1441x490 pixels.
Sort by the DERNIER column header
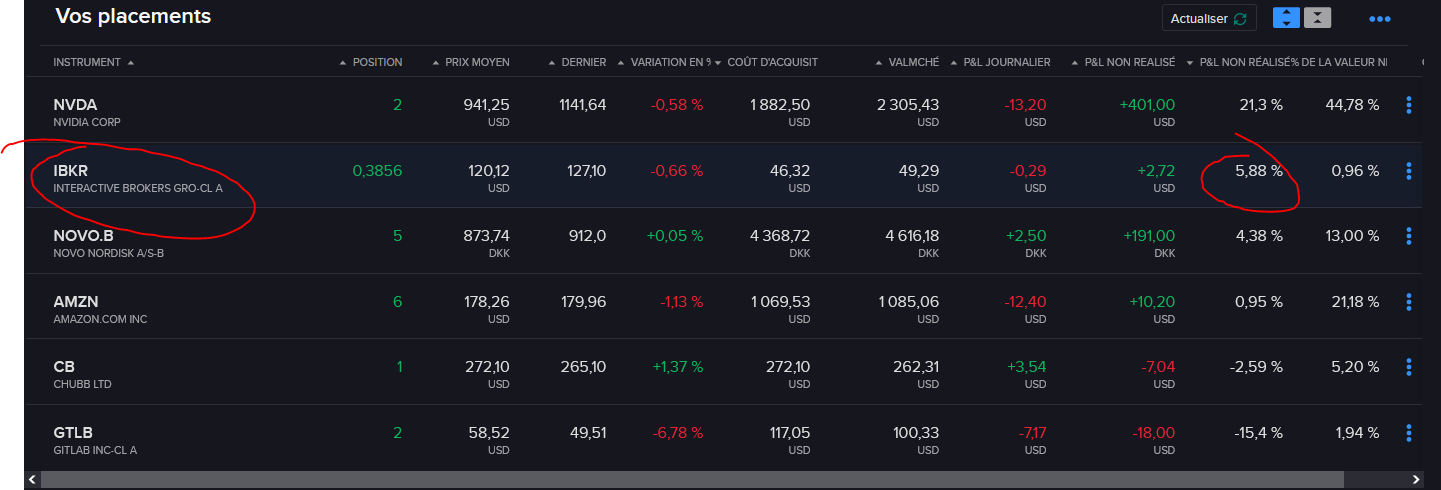[577, 62]
